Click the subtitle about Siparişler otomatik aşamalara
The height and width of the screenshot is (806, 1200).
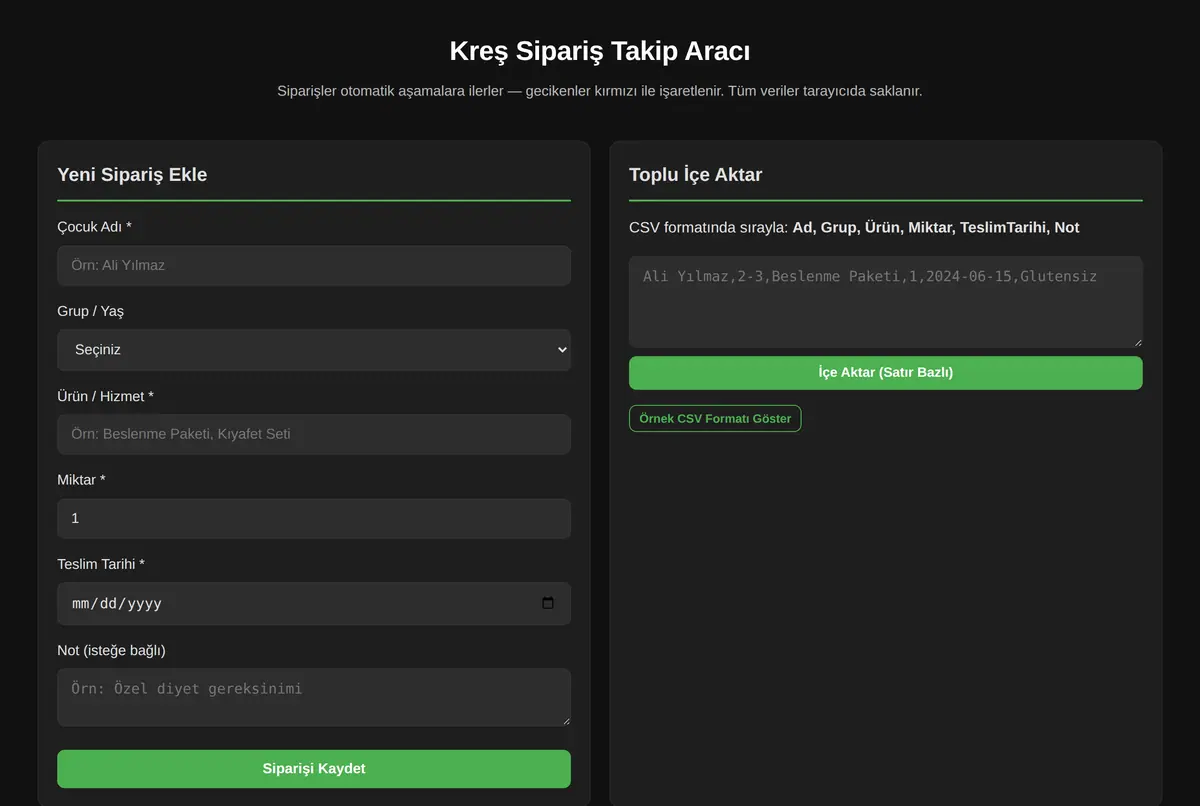pos(600,91)
